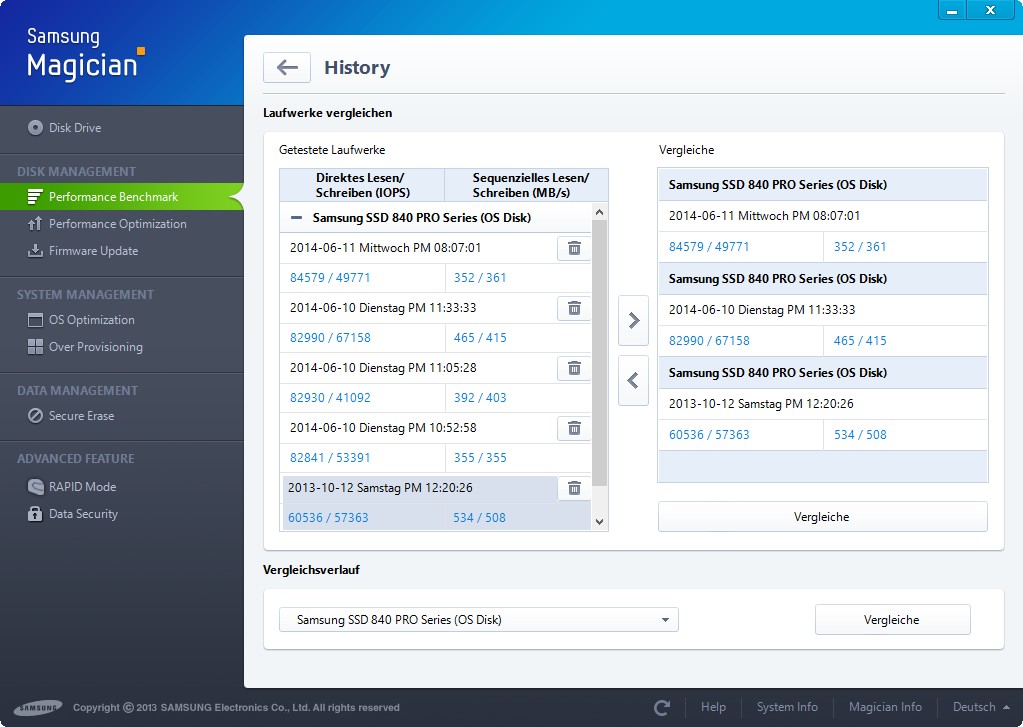Open the Vergleichsverlauf drive dropdown

pos(479,619)
